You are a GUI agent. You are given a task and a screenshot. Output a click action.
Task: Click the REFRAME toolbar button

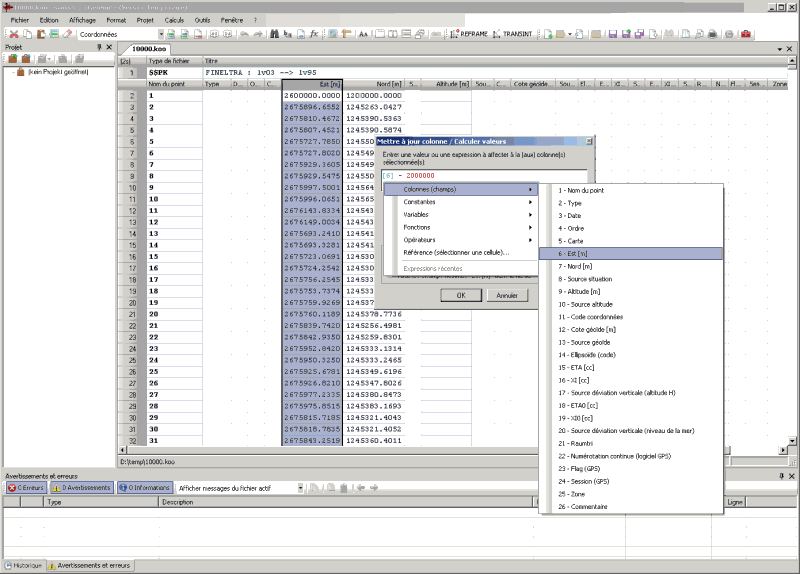tap(469, 34)
